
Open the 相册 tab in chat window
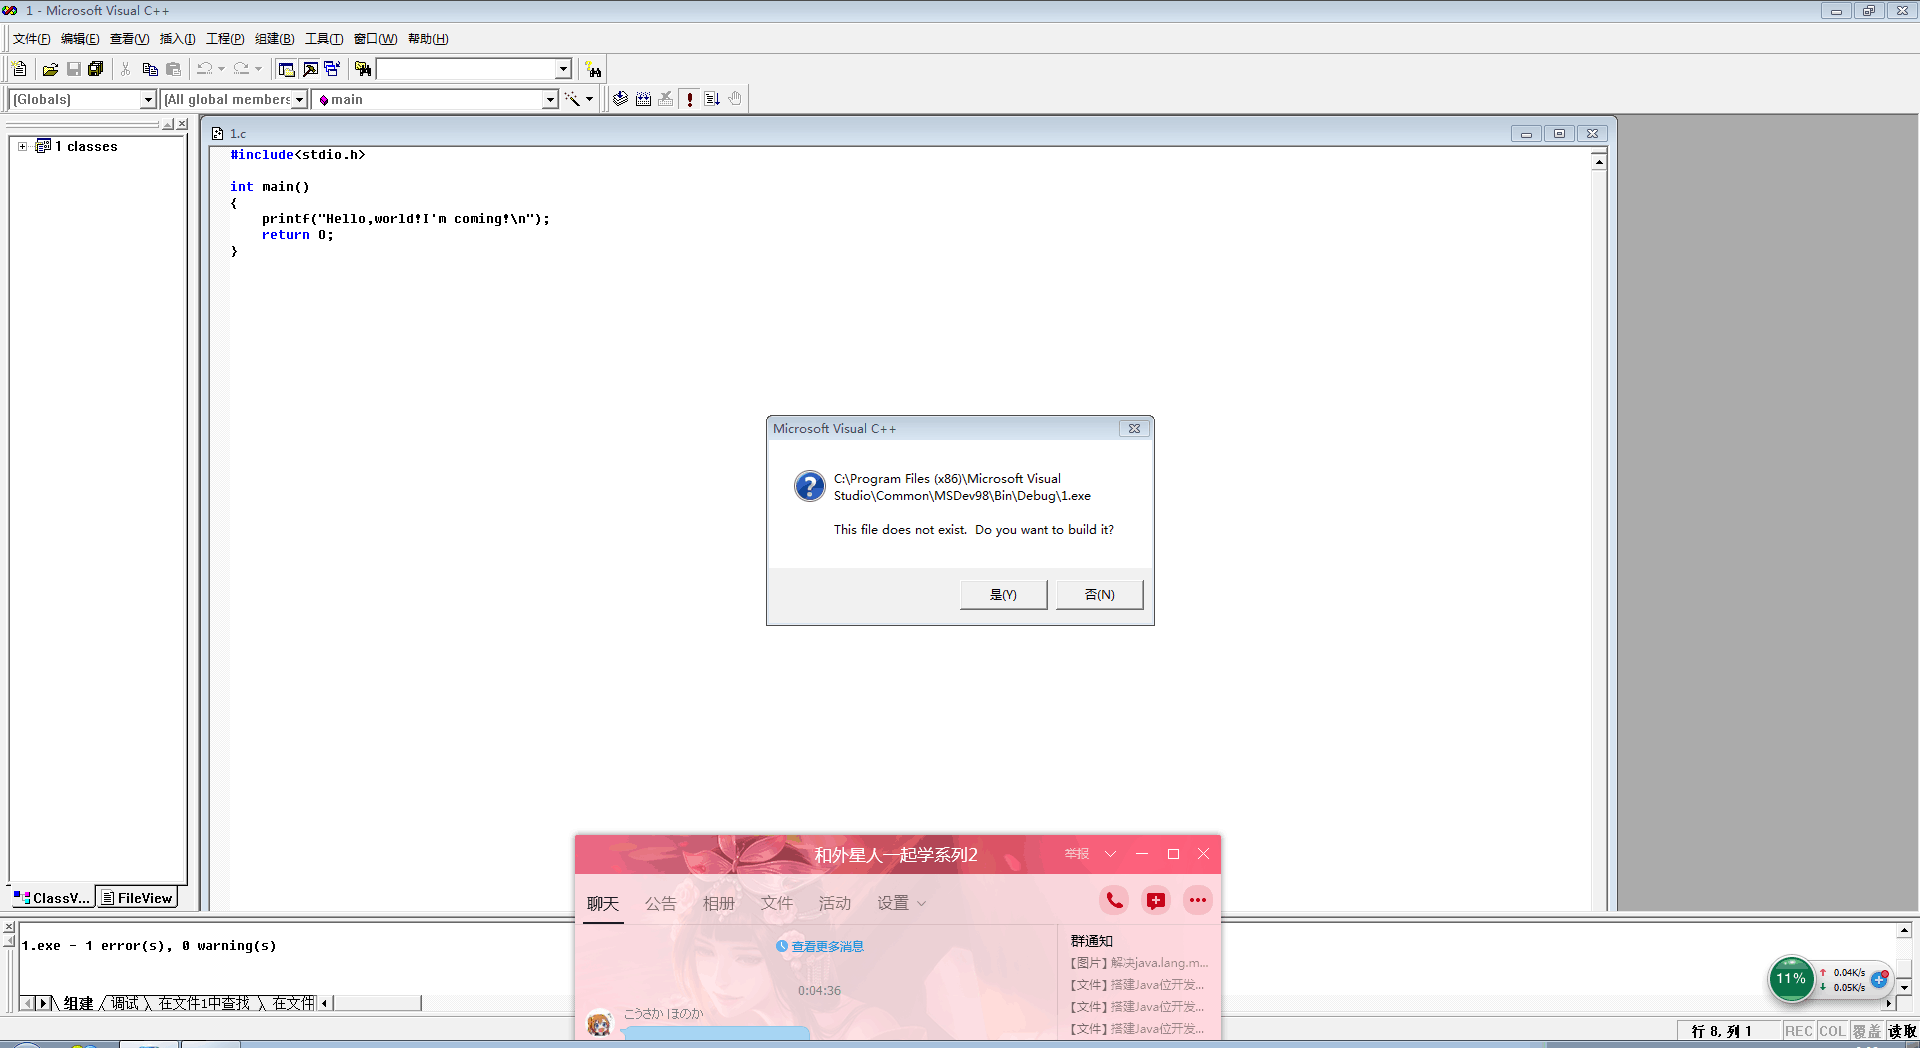pos(719,903)
